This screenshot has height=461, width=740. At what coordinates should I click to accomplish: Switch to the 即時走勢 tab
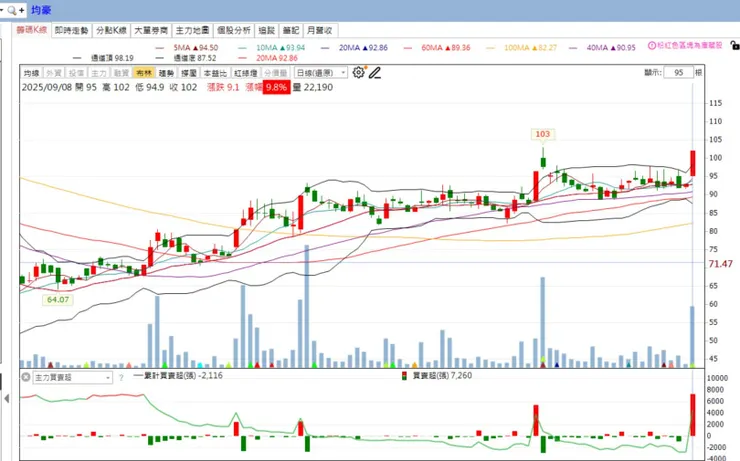pyautogui.click(x=71, y=30)
